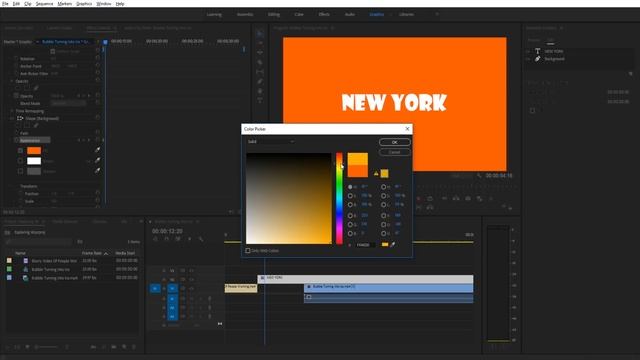Select the R radio button in RGB column
The image size is (640, 360).
[x=350, y=216]
